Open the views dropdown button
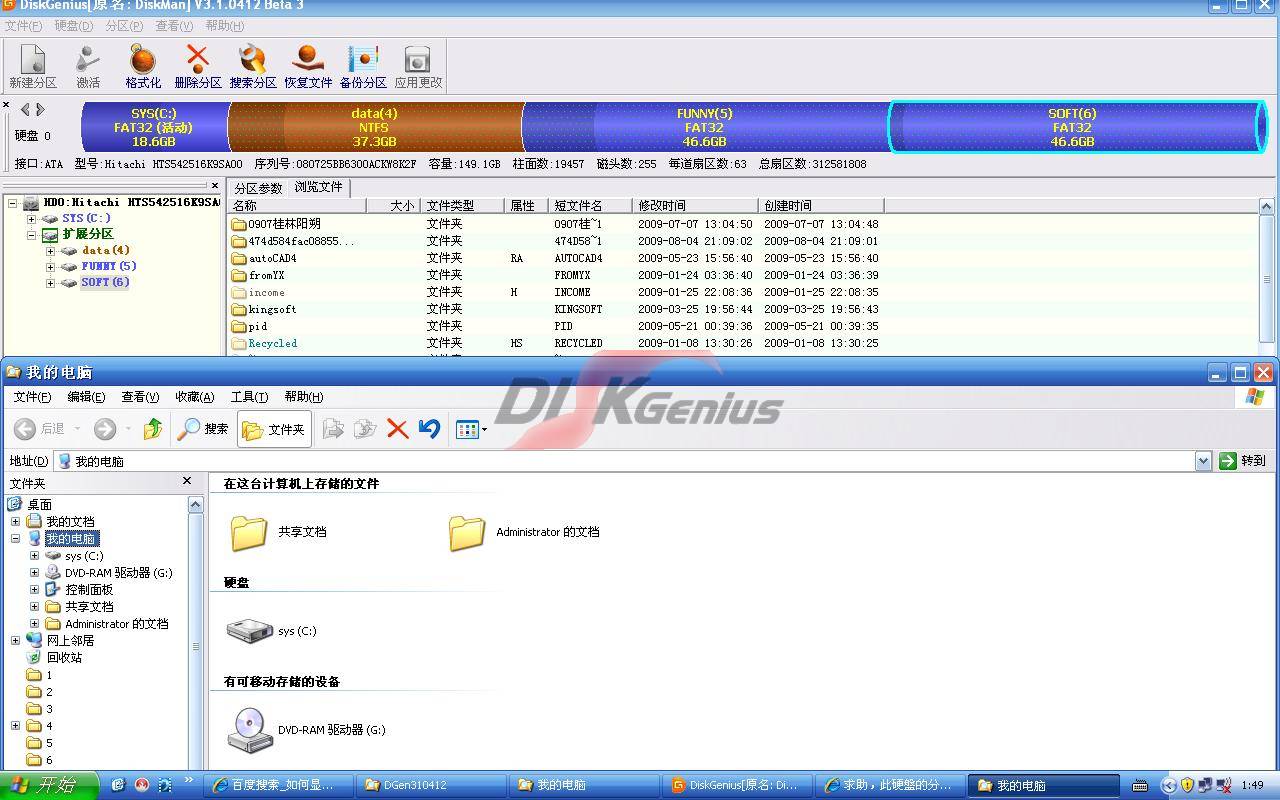The image size is (1280, 800). pyautogui.click(x=471, y=429)
